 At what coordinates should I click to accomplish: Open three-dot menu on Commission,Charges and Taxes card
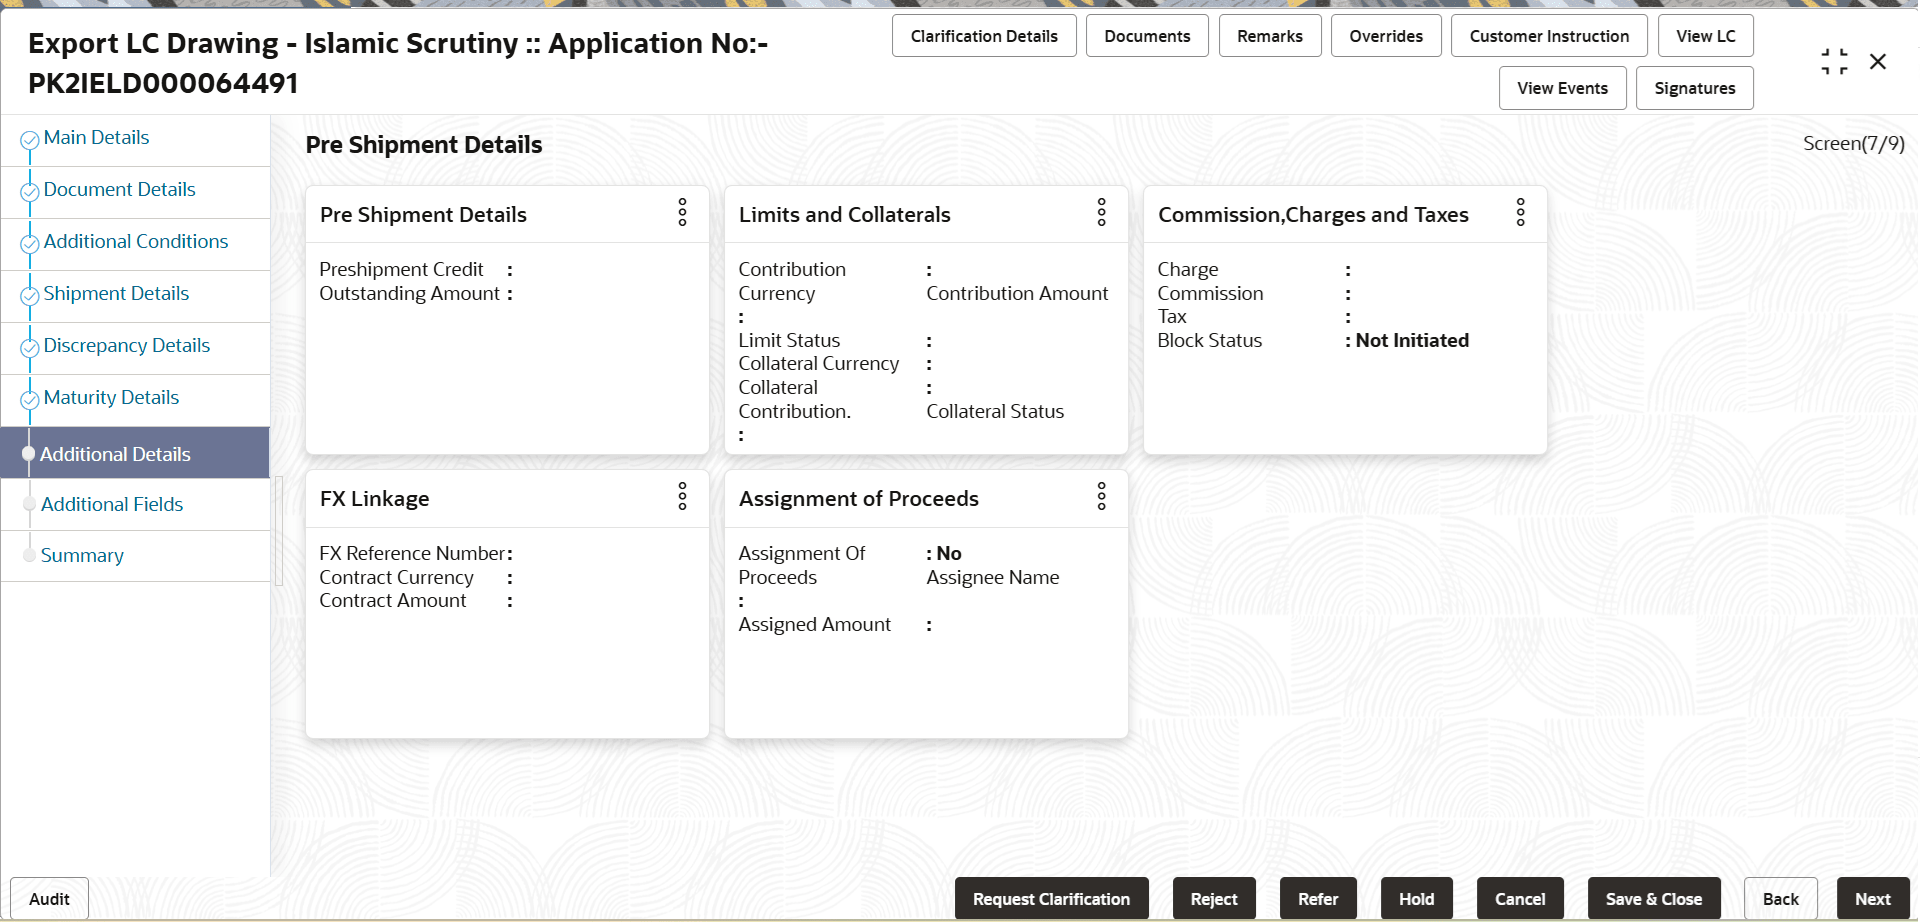pyautogui.click(x=1520, y=213)
